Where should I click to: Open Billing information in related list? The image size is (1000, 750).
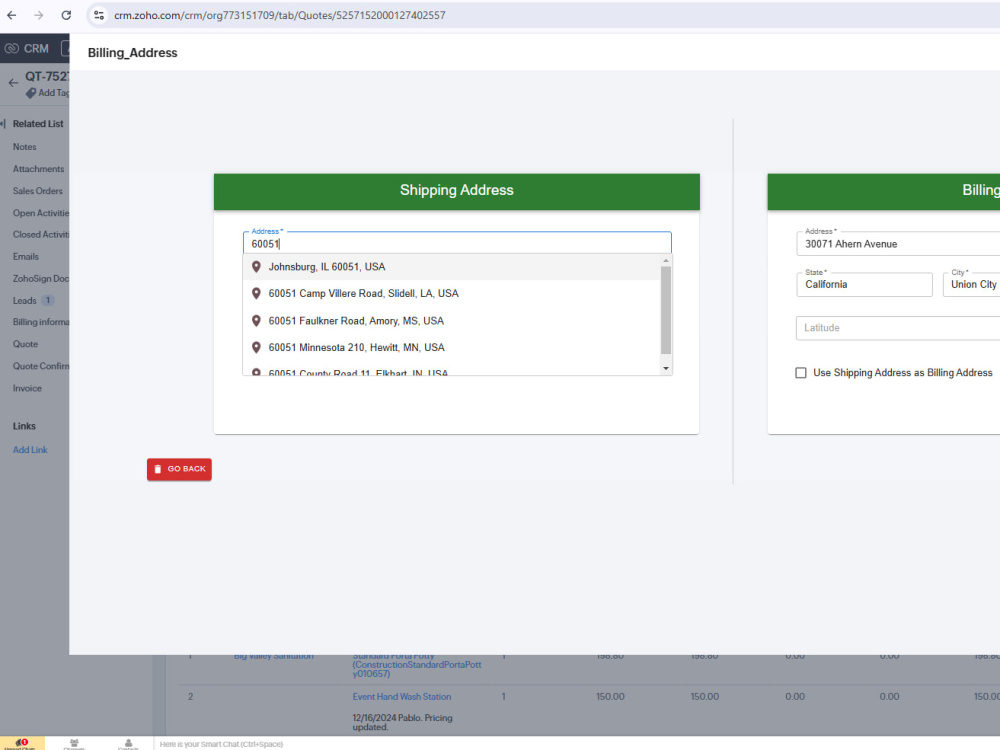pos(41,322)
